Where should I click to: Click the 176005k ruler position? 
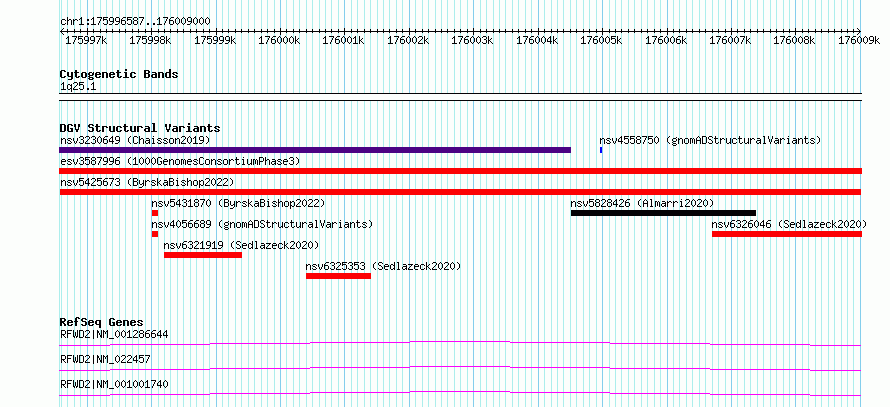601,40
